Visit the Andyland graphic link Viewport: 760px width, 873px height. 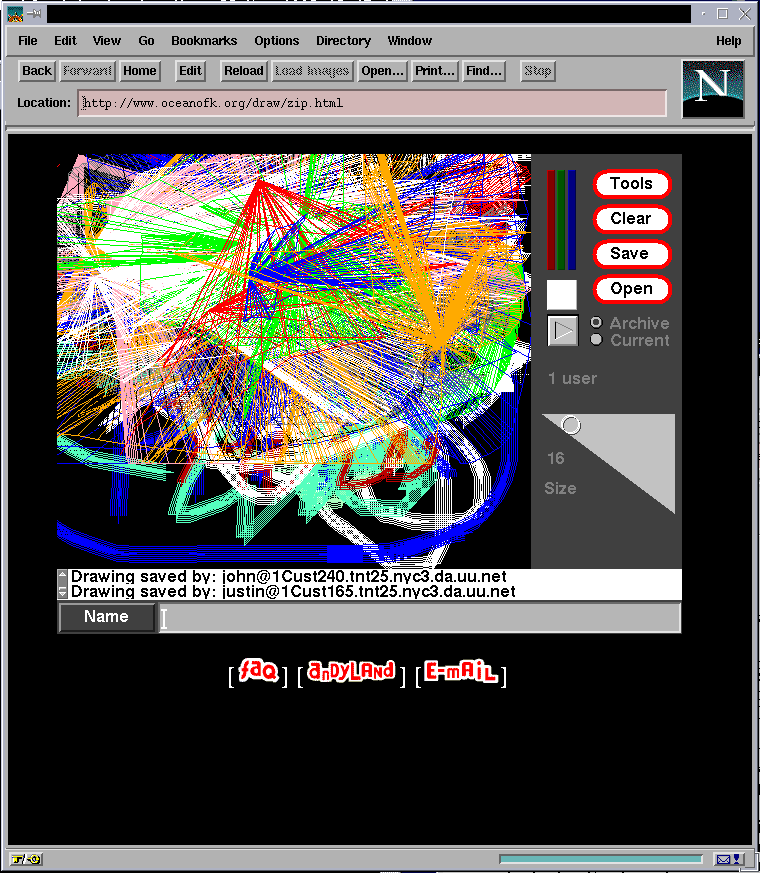(351, 673)
